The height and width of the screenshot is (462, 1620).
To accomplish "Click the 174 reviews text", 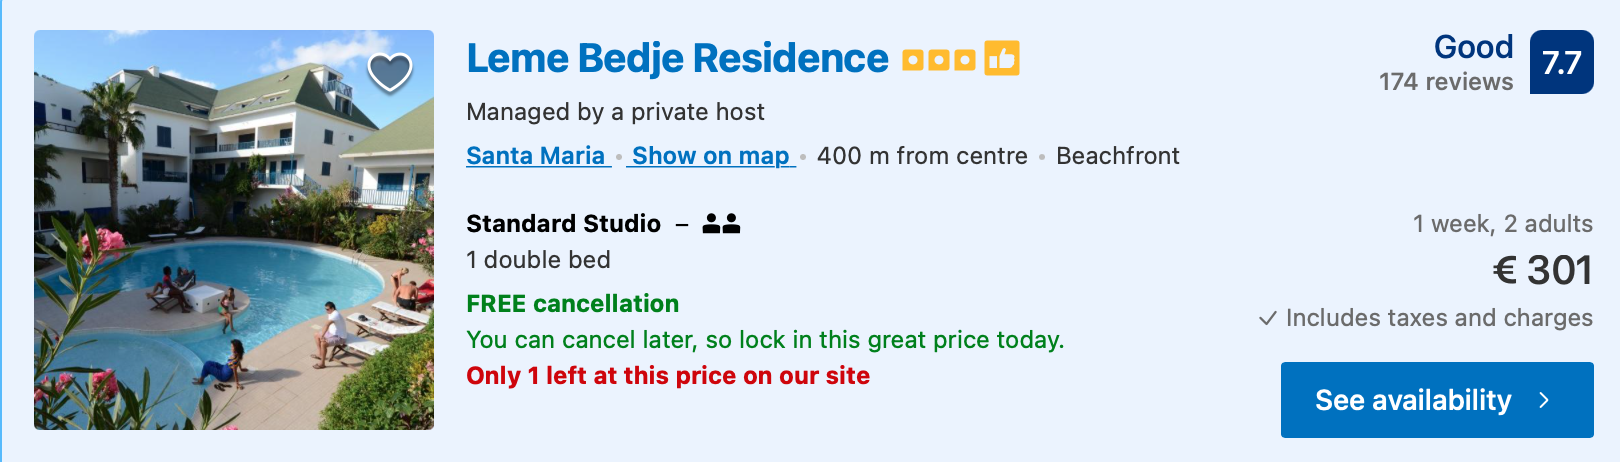I will coord(1446,82).
